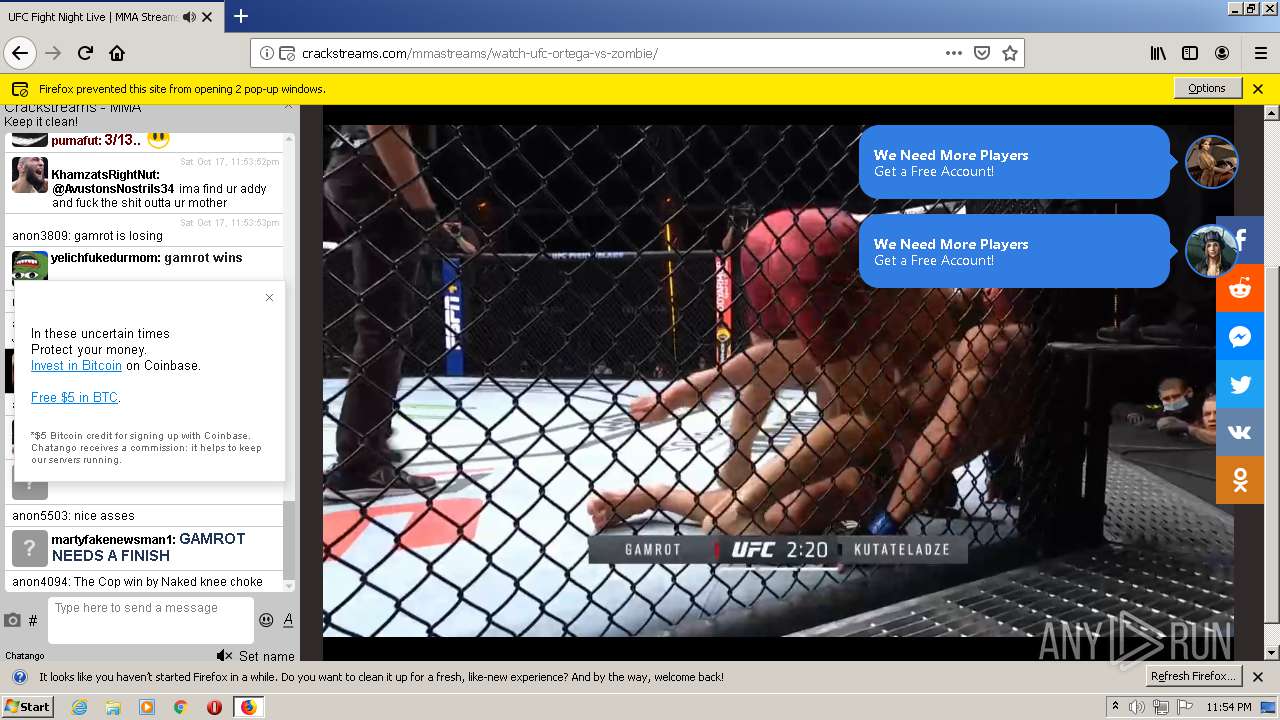Open the Windows Start menu

28,707
